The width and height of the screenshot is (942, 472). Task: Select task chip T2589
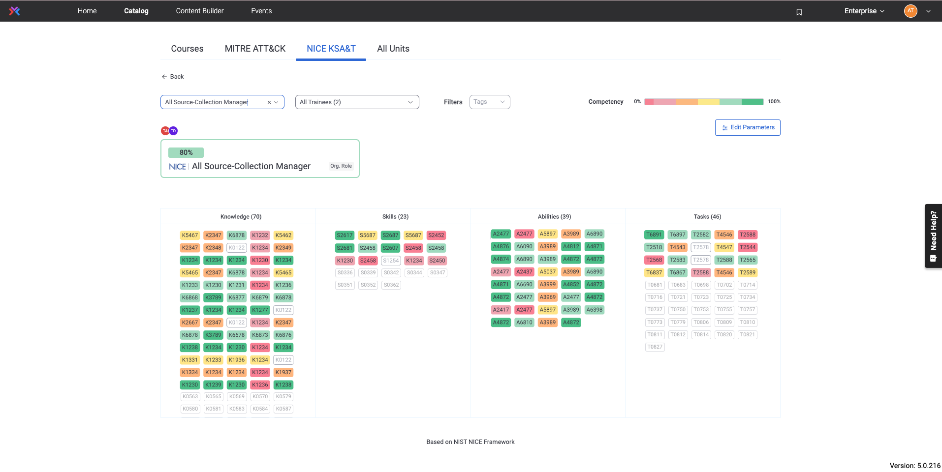point(747,273)
